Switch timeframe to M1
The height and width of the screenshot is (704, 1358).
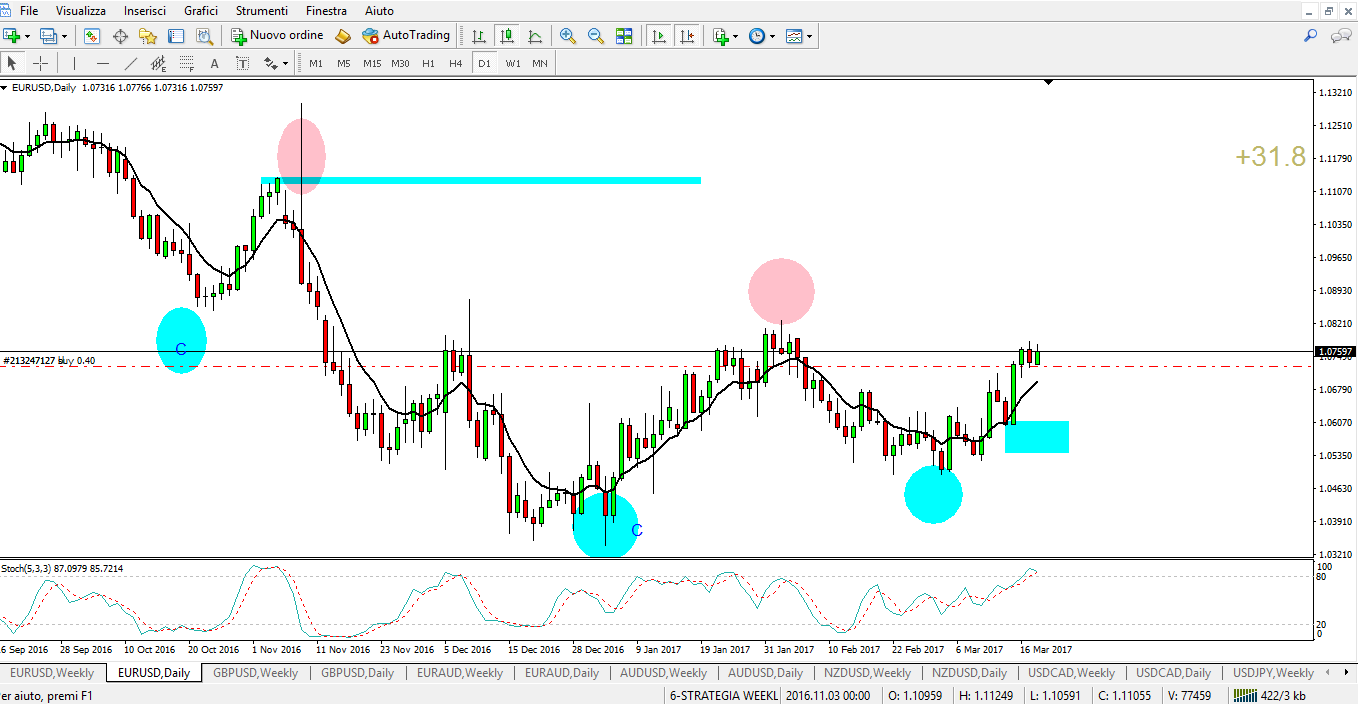[x=316, y=63]
